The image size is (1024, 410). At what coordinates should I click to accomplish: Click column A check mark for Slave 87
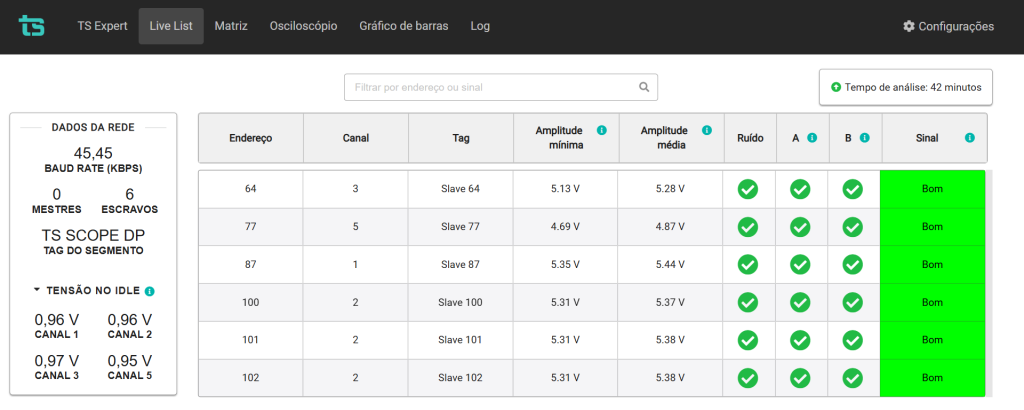(800, 264)
